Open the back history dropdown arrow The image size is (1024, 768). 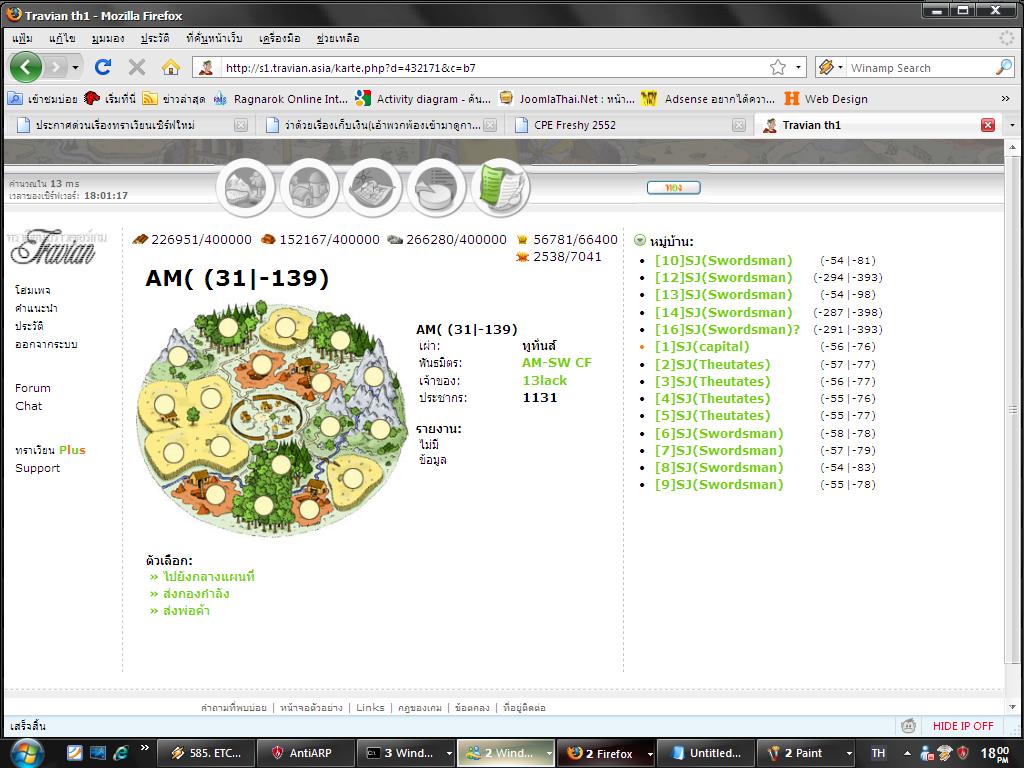click(x=76, y=67)
